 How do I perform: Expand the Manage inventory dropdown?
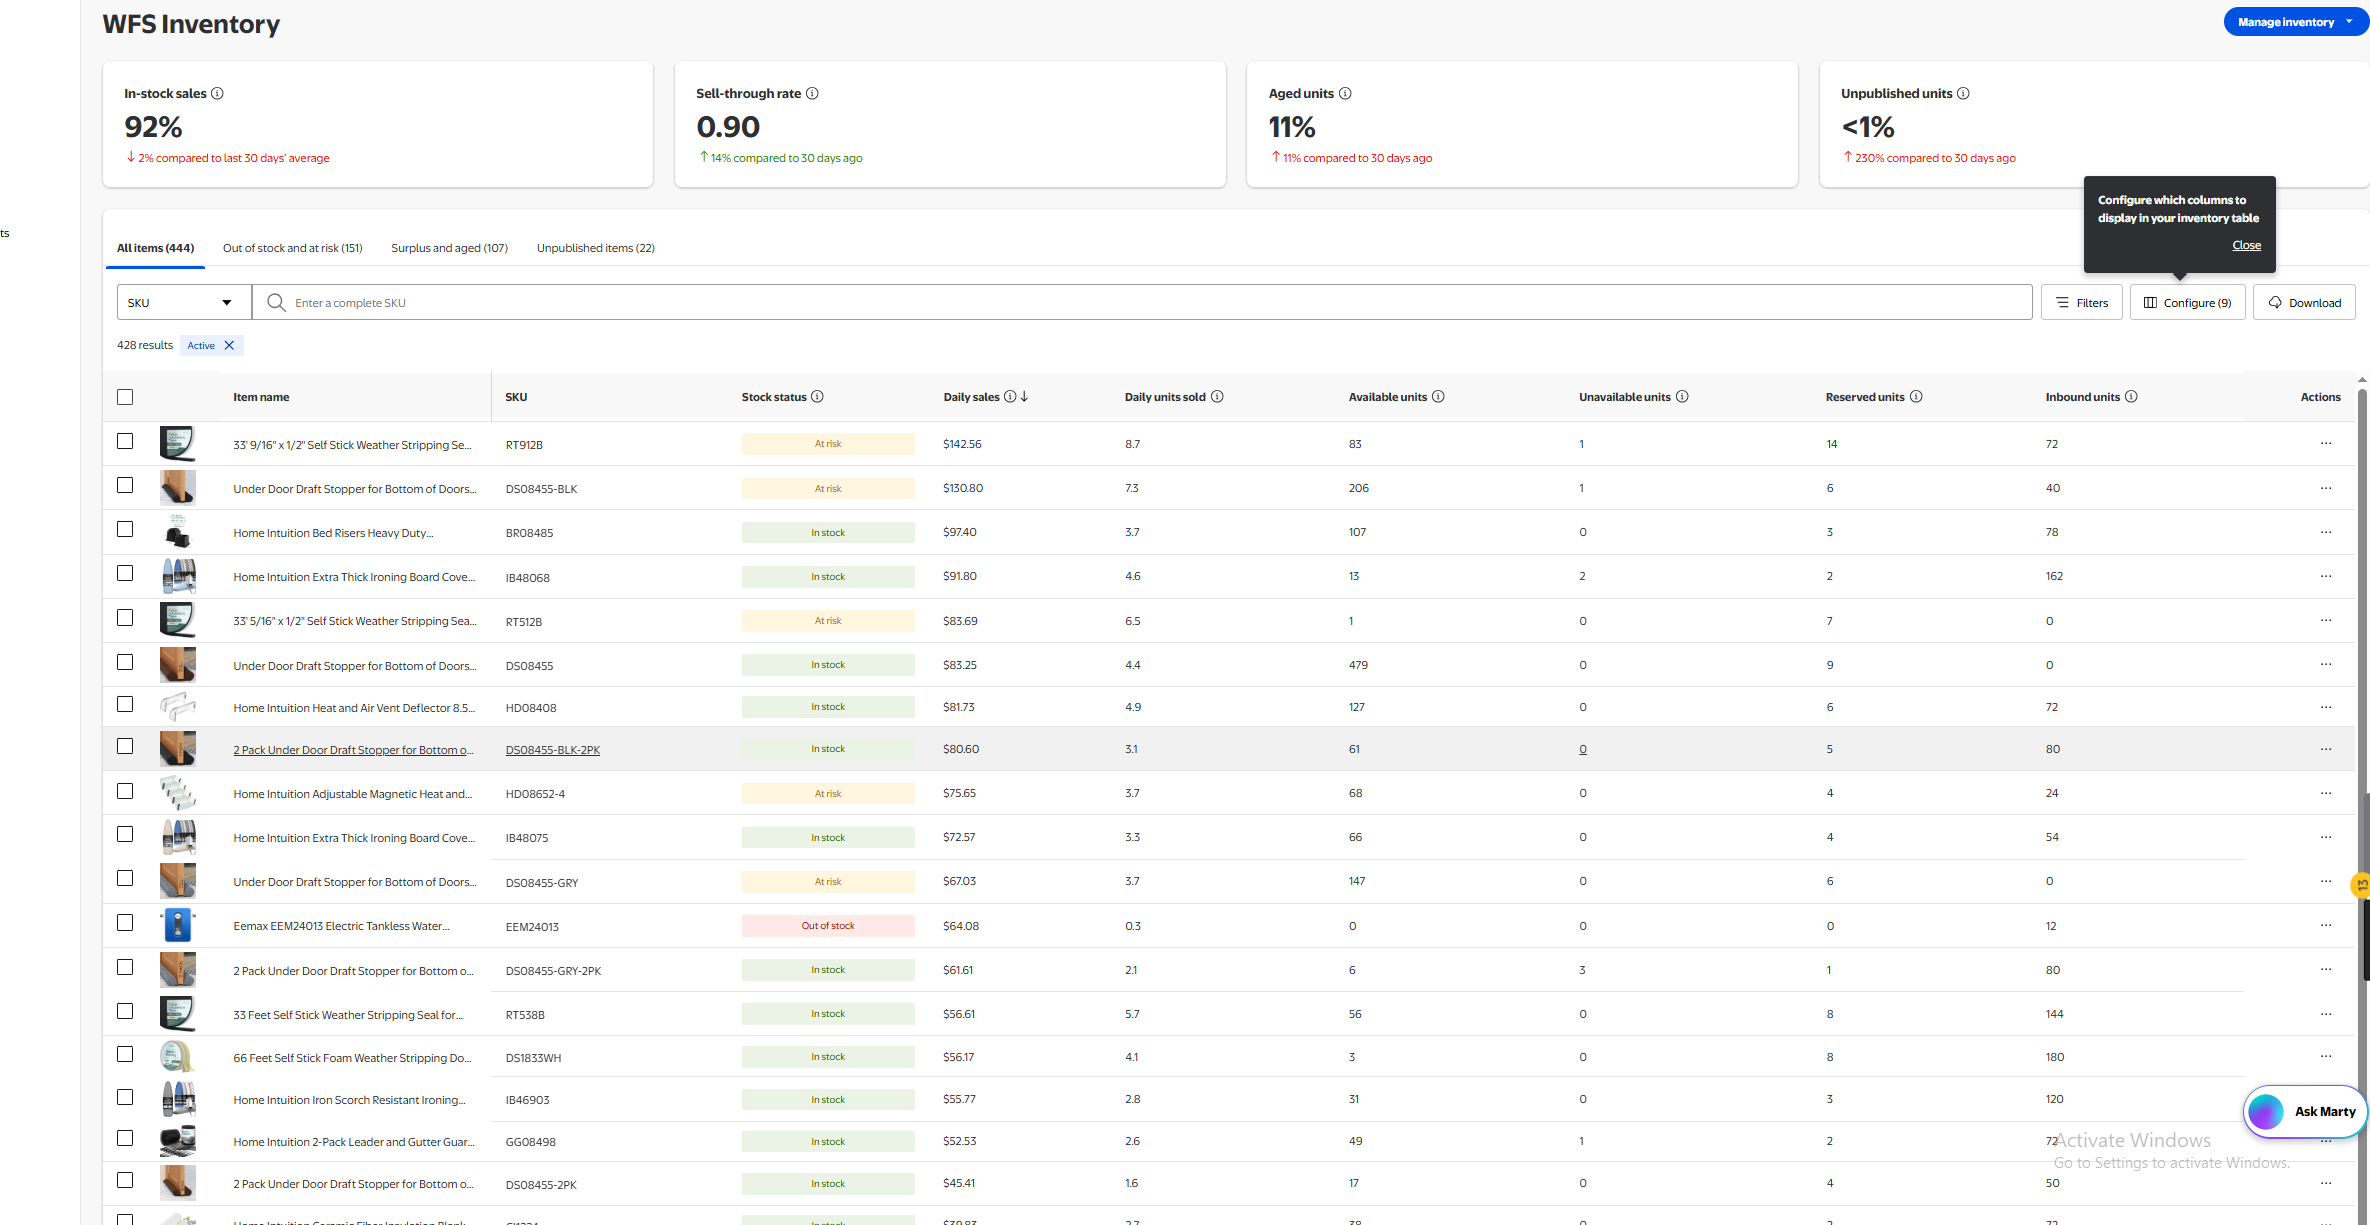click(2295, 22)
